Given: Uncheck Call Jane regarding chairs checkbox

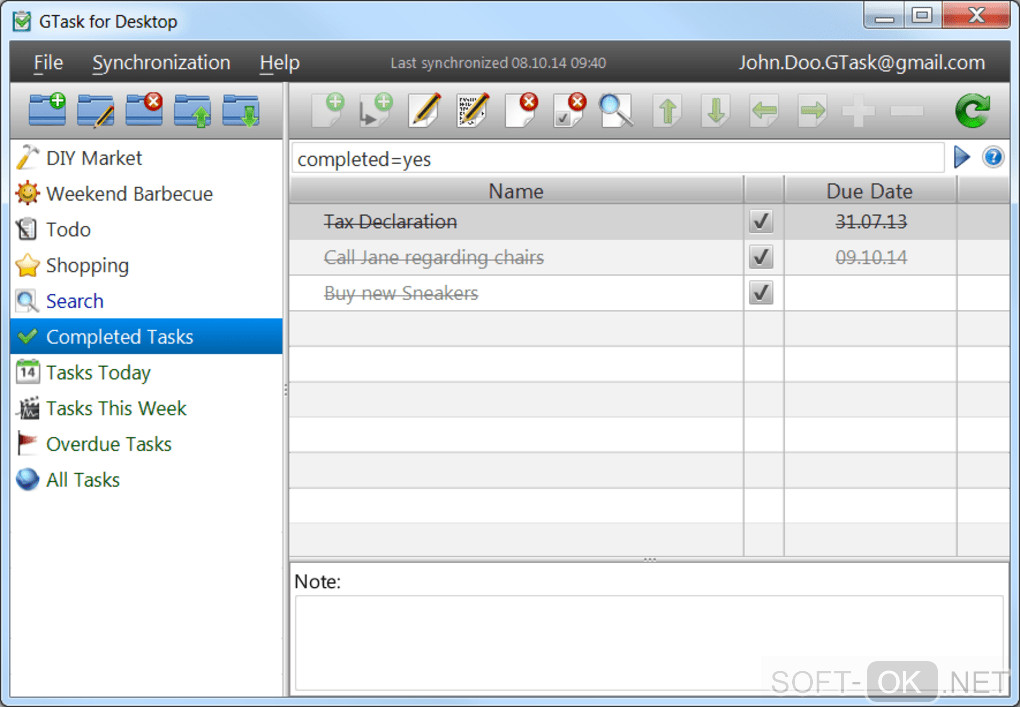Looking at the screenshot, I should pyautogui.click(x=760, y=257).
